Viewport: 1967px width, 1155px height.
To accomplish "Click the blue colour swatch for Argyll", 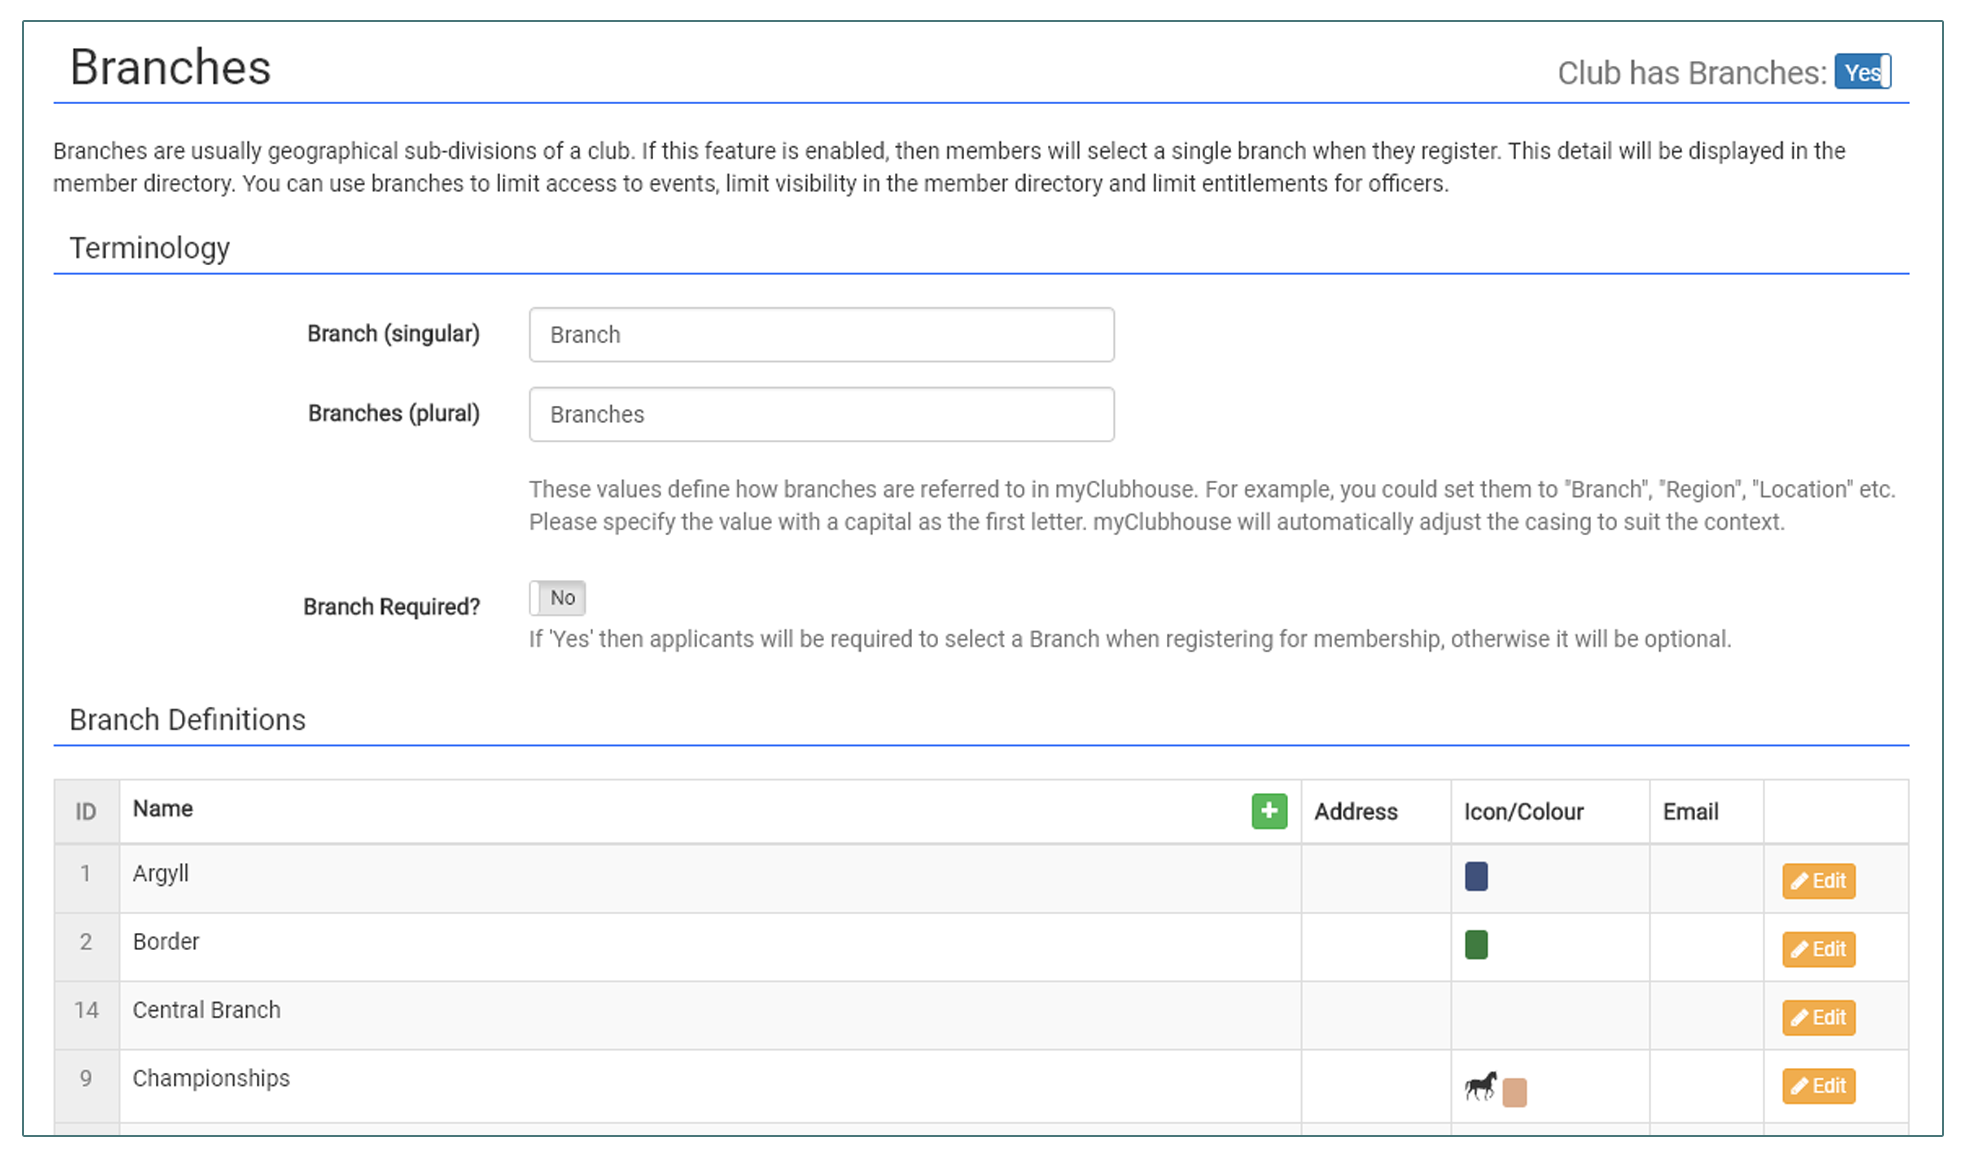I will (1476, 876).
